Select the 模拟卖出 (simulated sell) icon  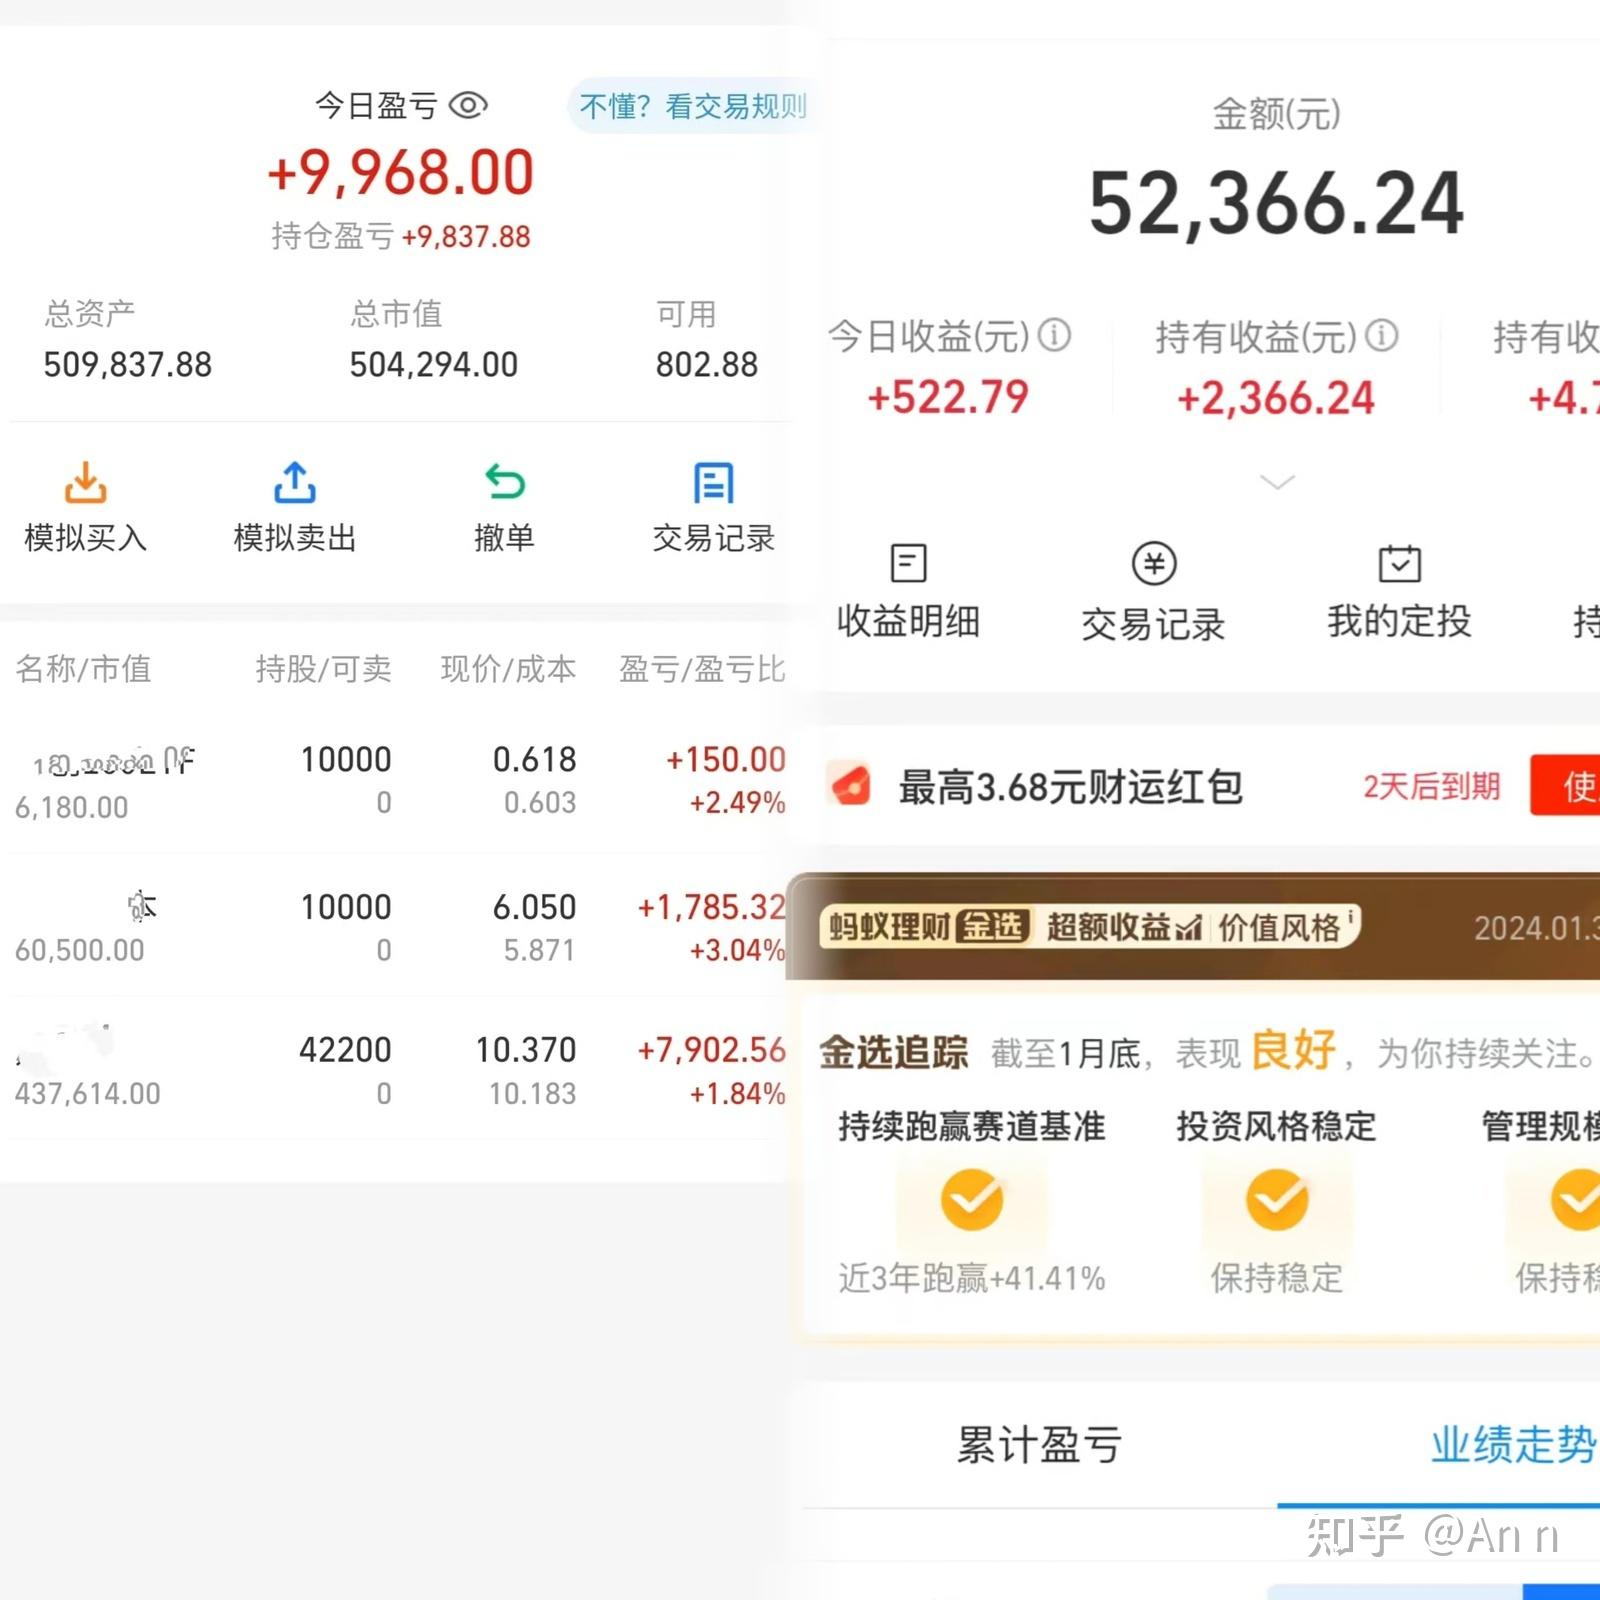click(293, 484)
